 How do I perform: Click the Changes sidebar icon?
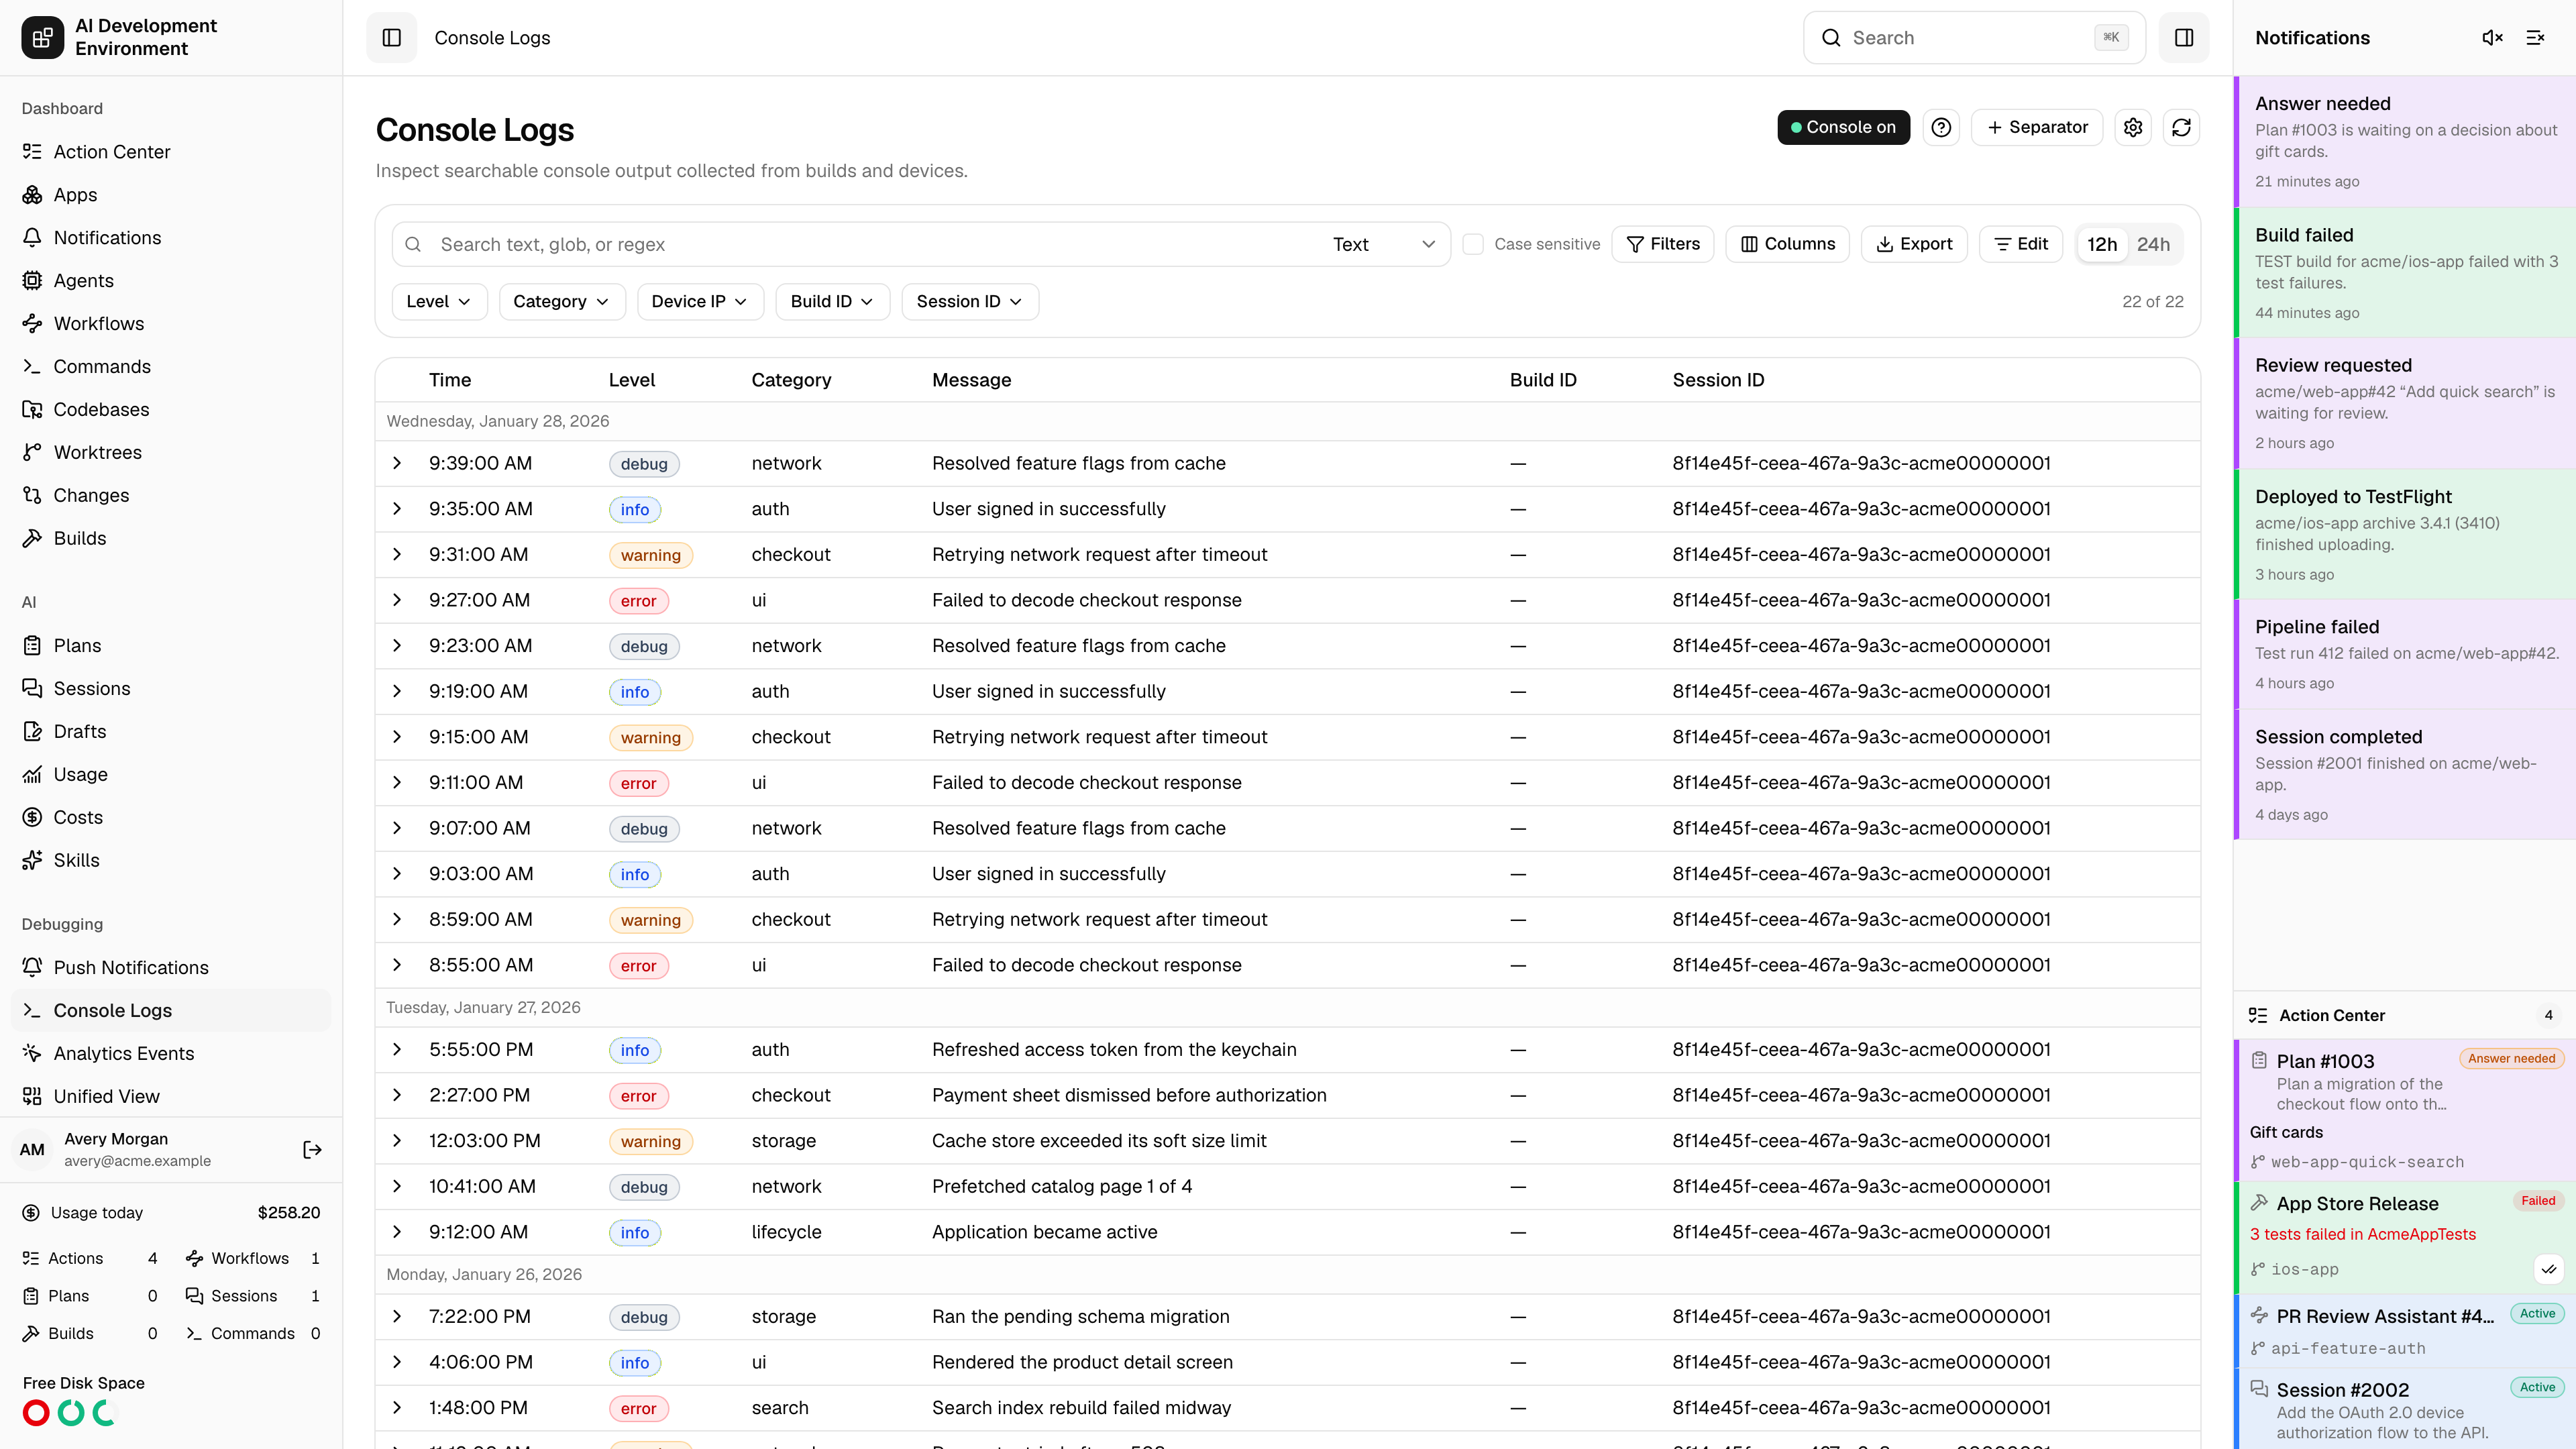tap(32, 496)
